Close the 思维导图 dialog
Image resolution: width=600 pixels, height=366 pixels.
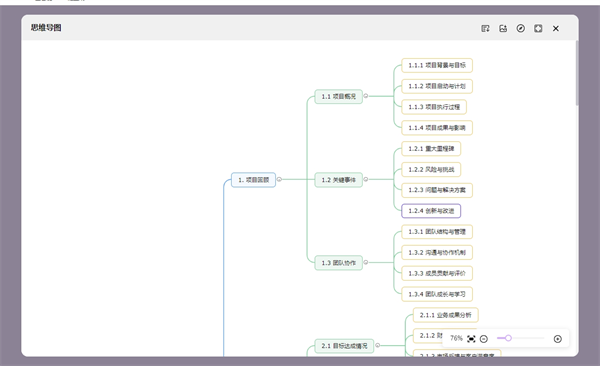(x=556, y=28)
